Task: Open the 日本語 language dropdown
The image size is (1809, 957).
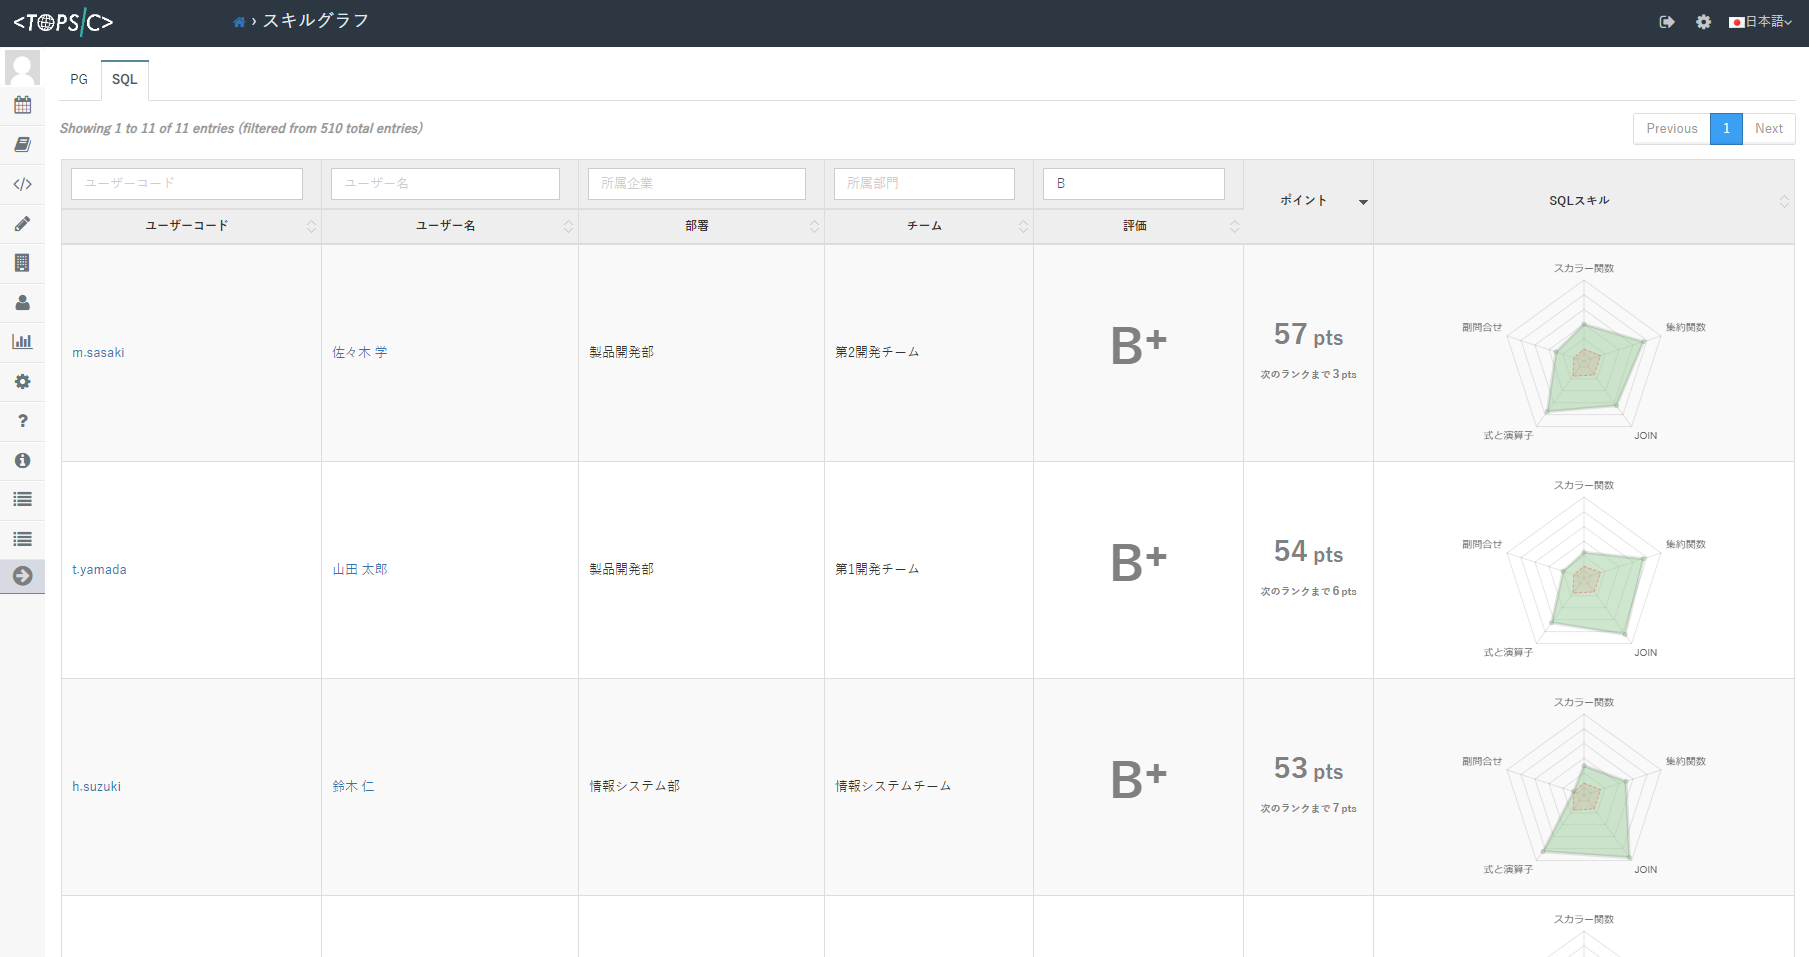Action: click(1761, 22)
